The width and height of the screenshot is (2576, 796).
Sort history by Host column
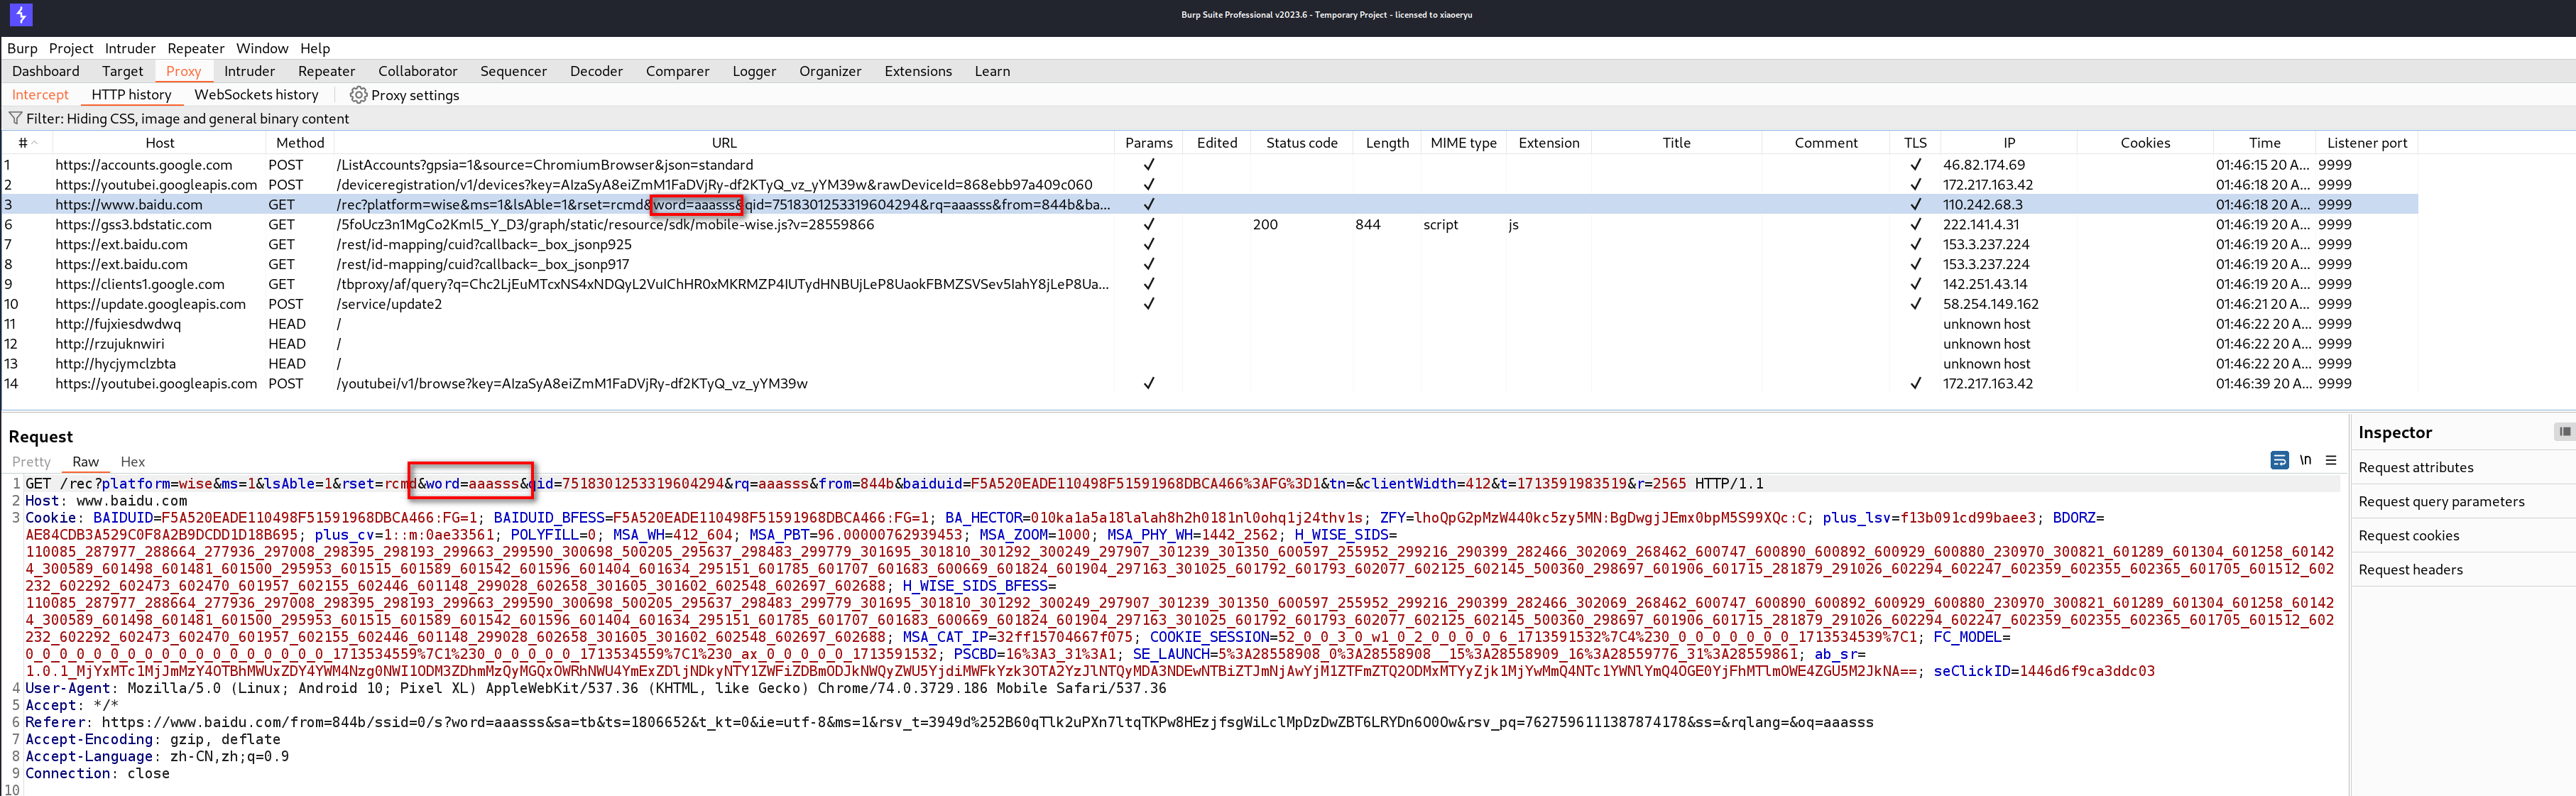160,143
